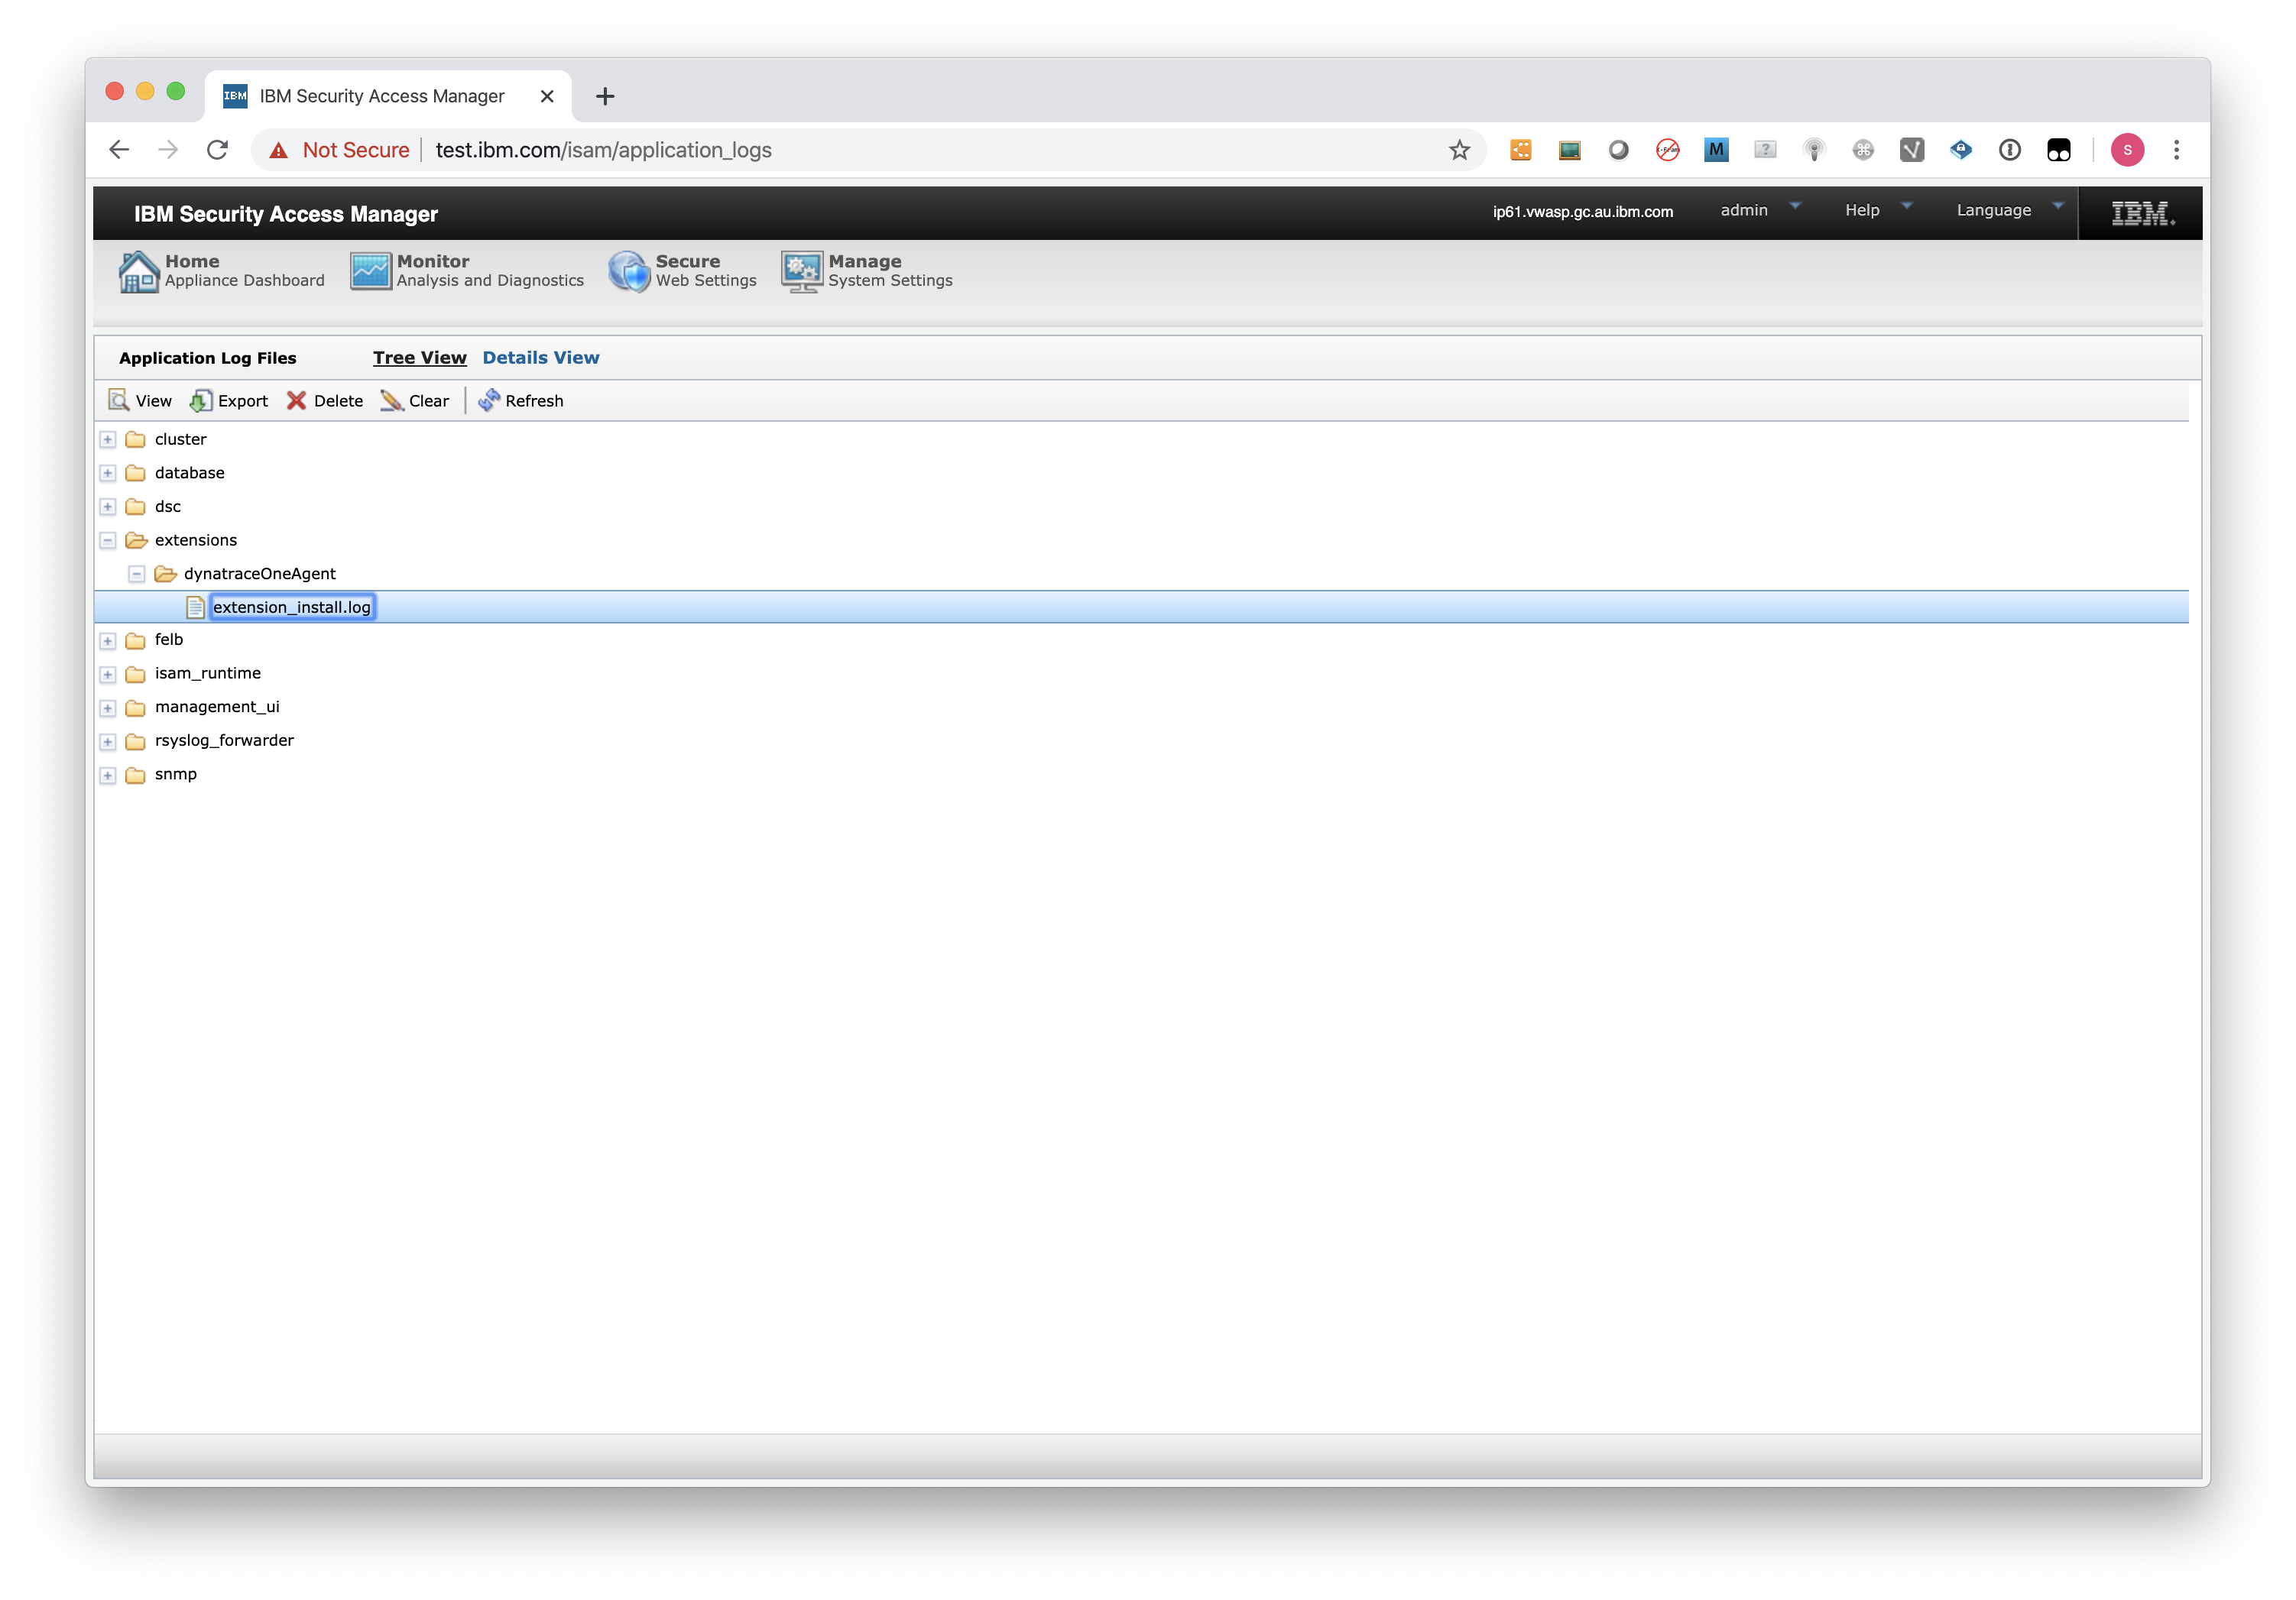Click the Monitor Analysis and Diagnostics icon
This screenshot has width=2296, height=1600.
click(x=371, y=269)
